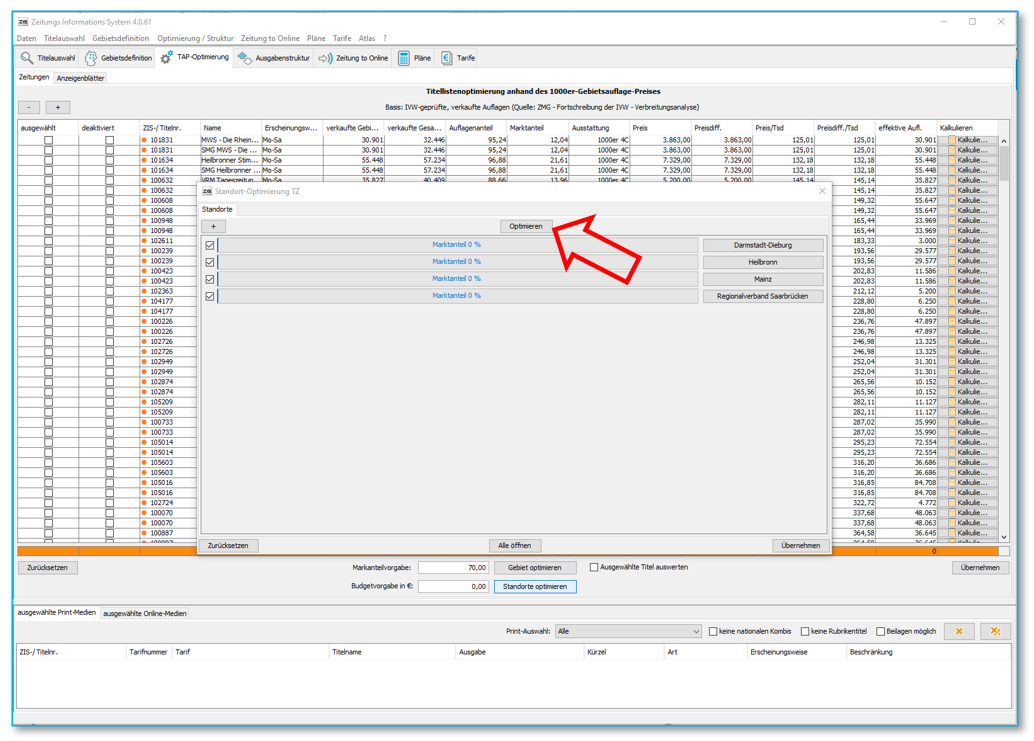Open the Print-Auswahl dropdown
This screenshot has width=1034, height=741.
tap(628, 632)
